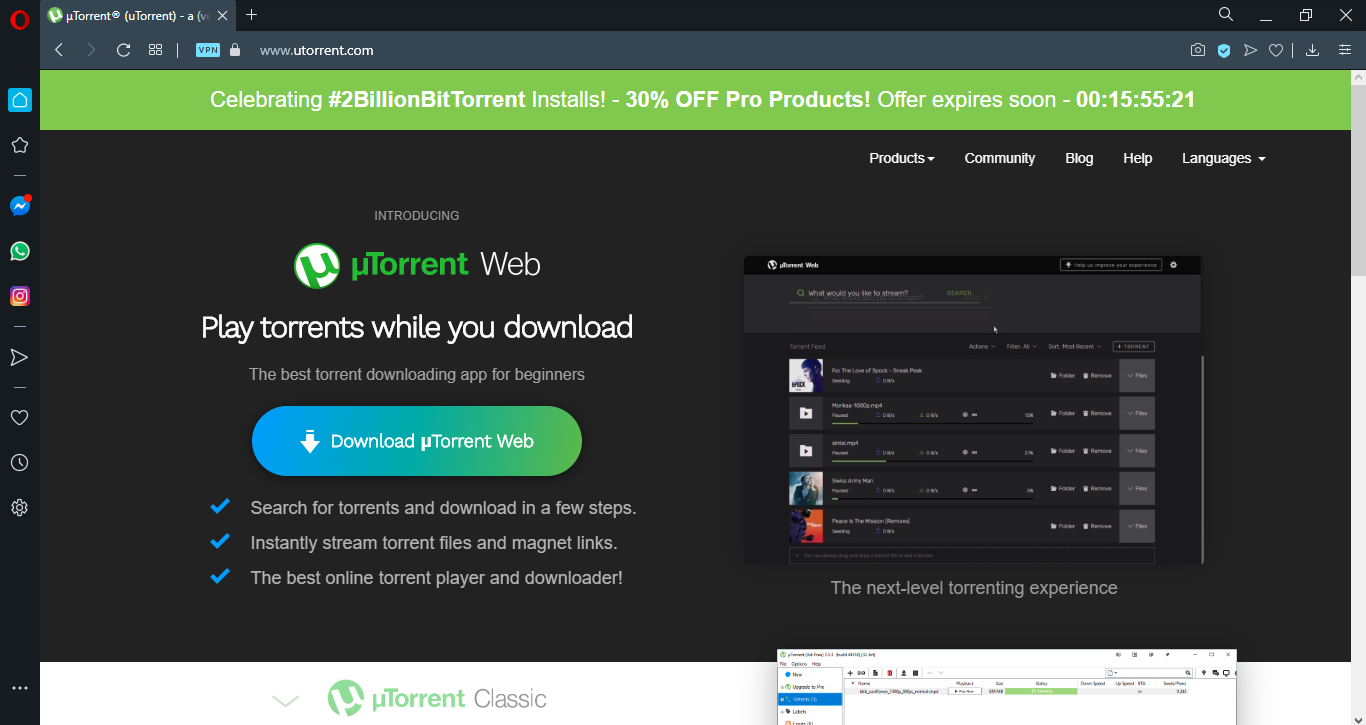Open the Opera menu logo
Viewport: 1366px width, 725px height.
[20, 19]
